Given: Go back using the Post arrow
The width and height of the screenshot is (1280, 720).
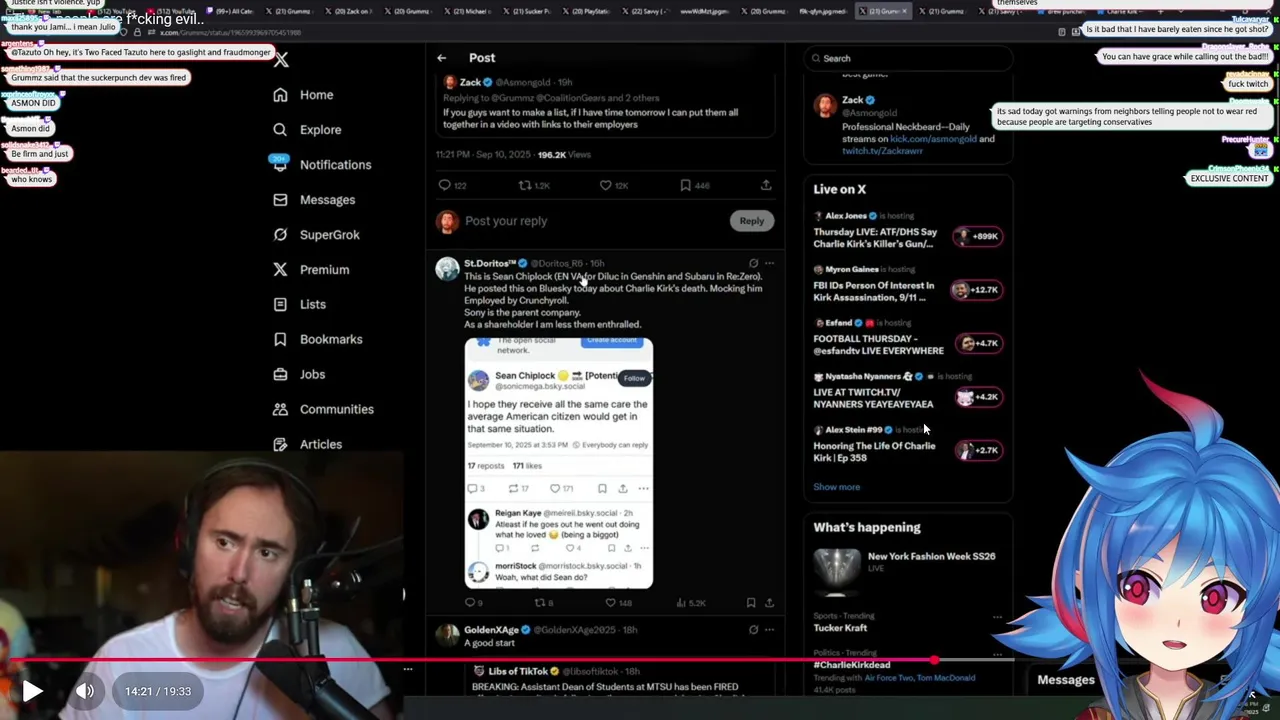Looking at the screenshot, I should [441, 58].
